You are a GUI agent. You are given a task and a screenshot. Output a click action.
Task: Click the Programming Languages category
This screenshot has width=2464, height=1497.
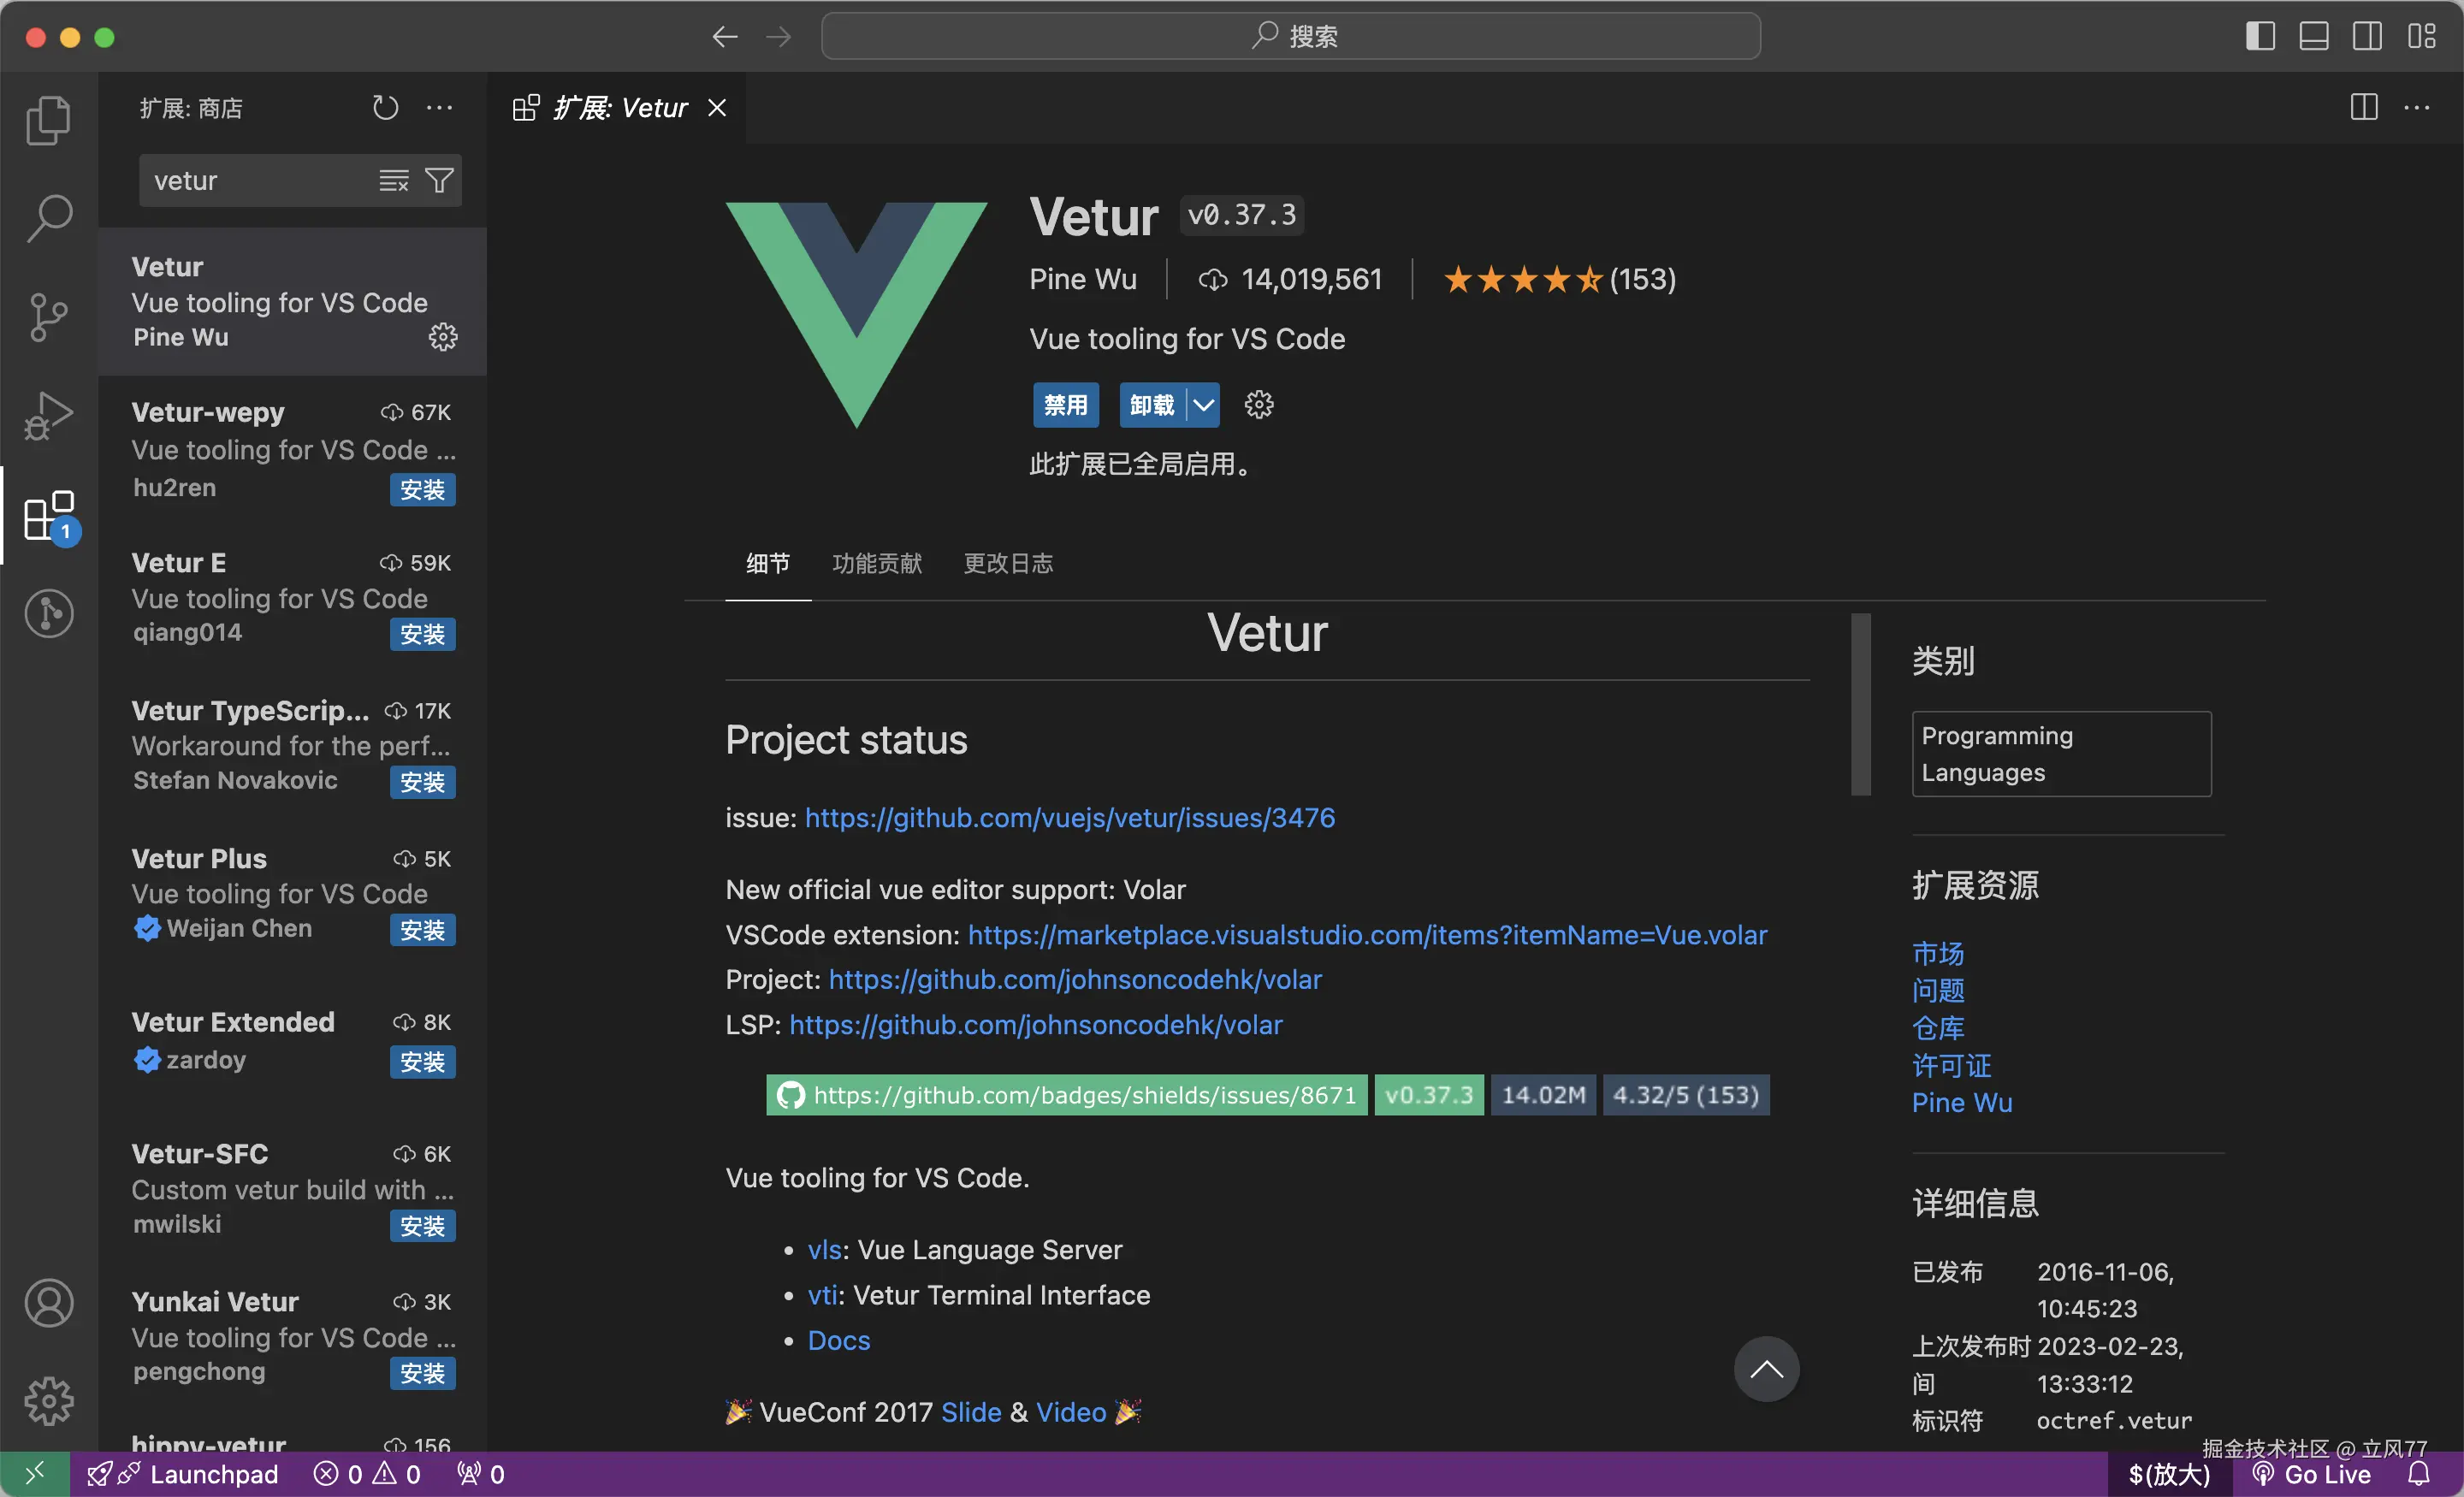(x=2061, y=754)
